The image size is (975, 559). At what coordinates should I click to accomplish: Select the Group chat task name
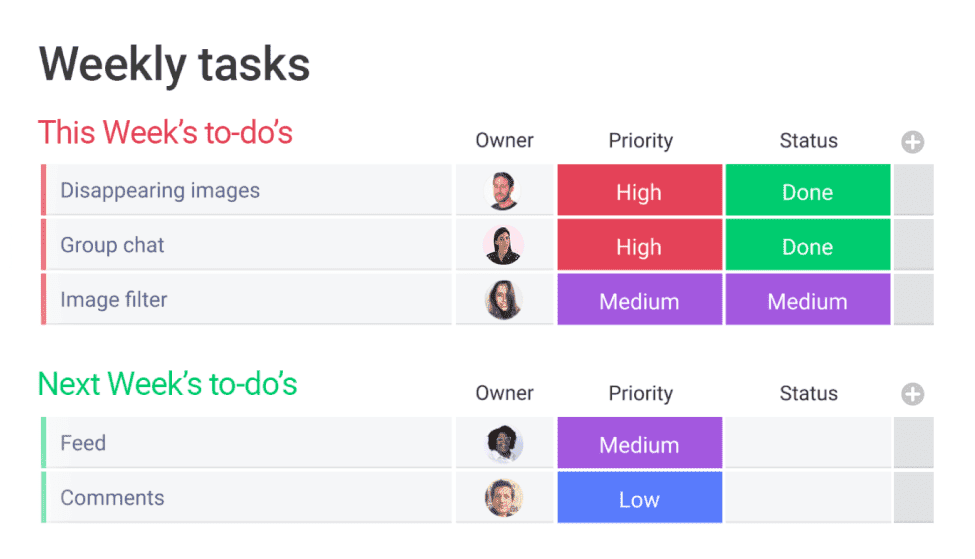point(112,245)
